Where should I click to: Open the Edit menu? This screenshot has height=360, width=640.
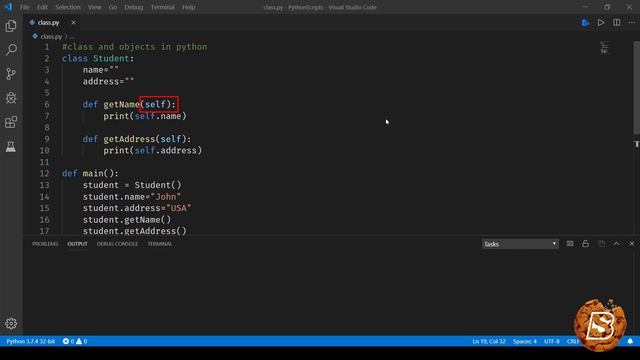(42, 7)
